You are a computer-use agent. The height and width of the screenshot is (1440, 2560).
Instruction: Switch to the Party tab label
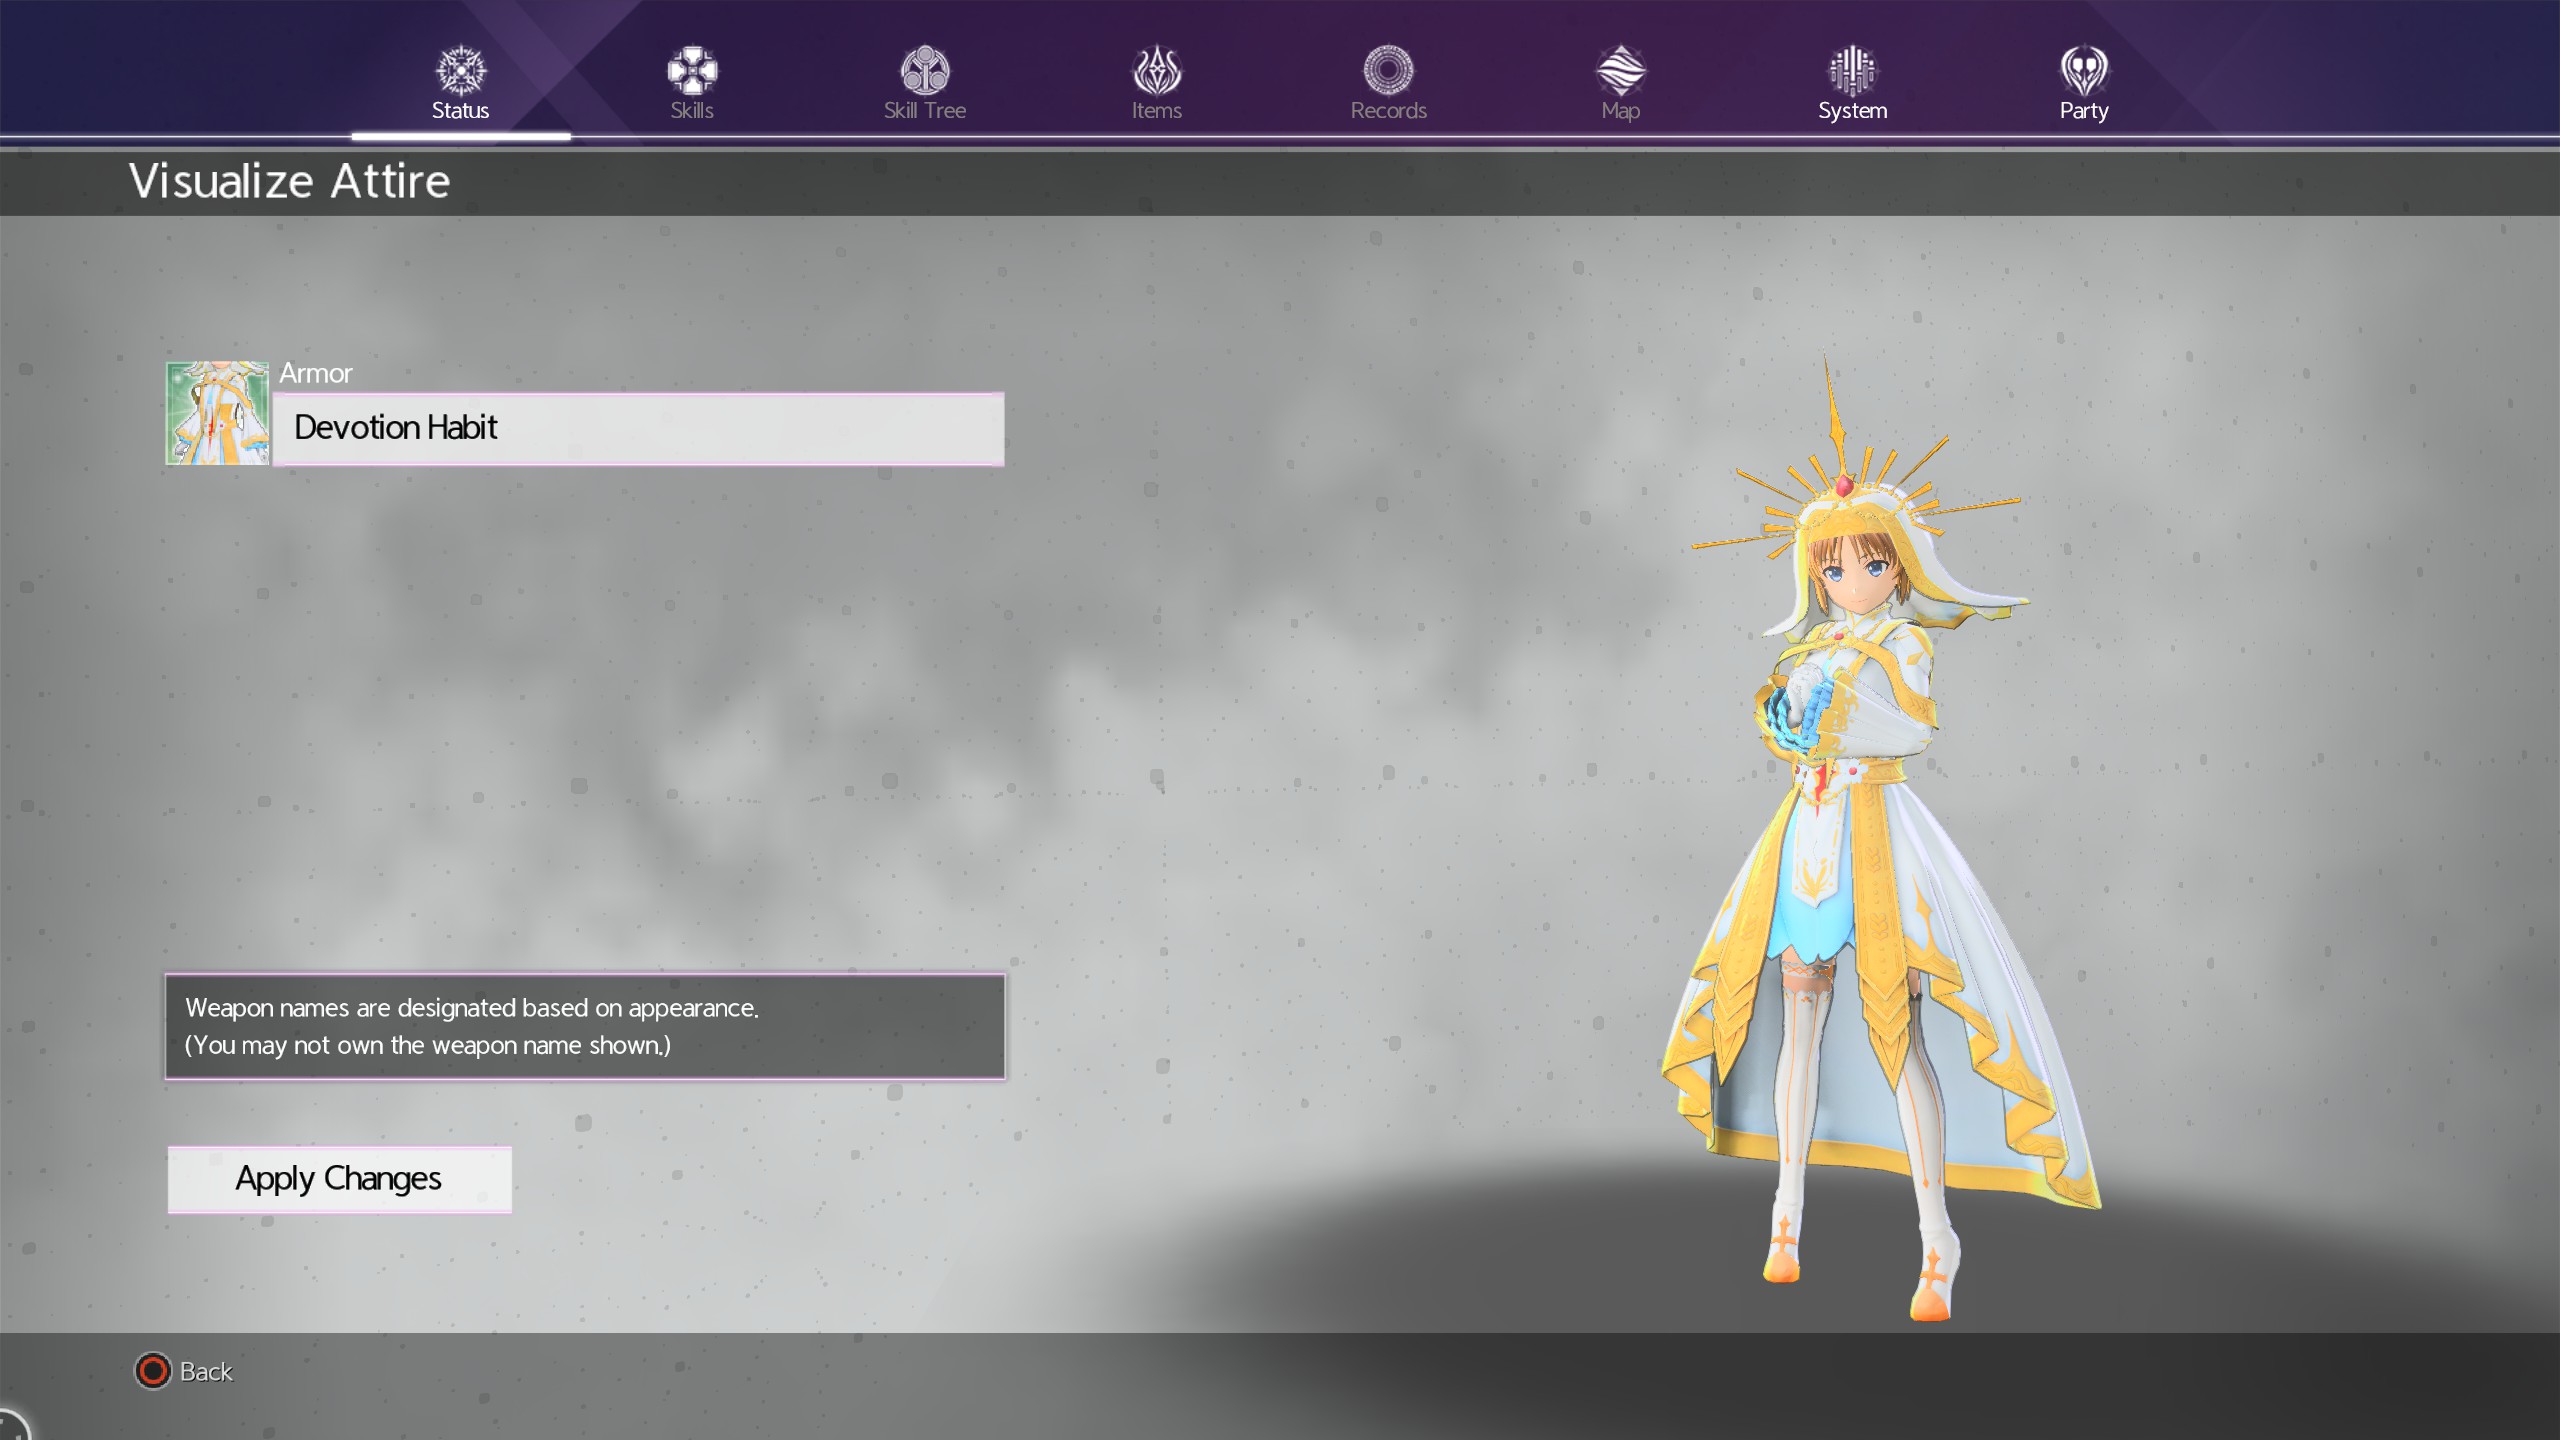click(x=2084, y=111)
